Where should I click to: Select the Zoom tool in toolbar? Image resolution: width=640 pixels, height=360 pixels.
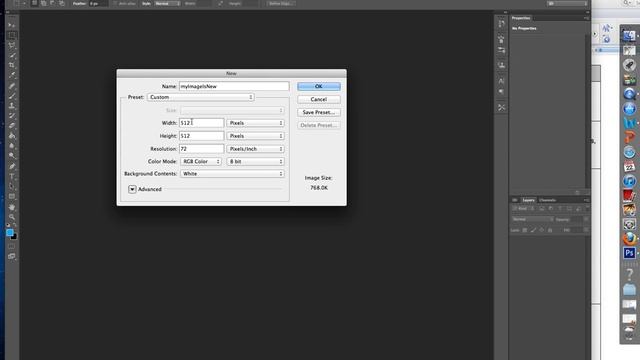click(x=11, y=217)
